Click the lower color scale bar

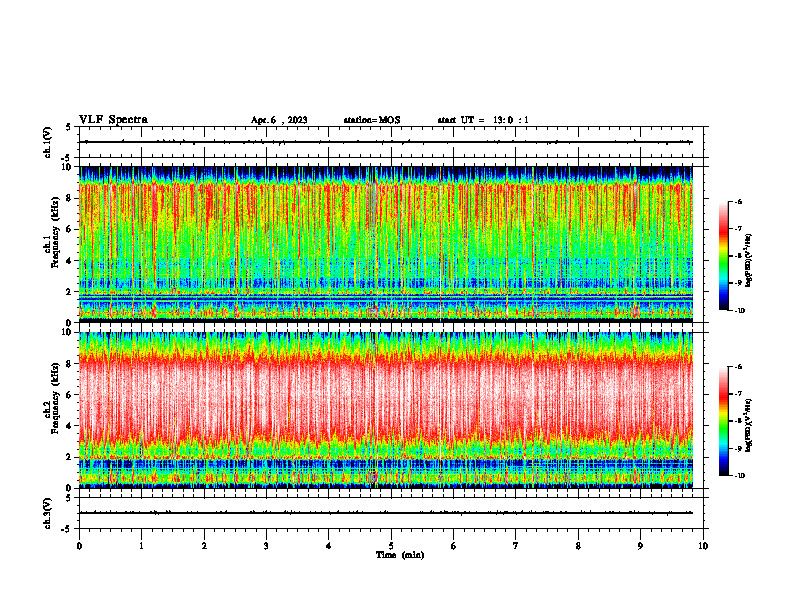[724, 421]
